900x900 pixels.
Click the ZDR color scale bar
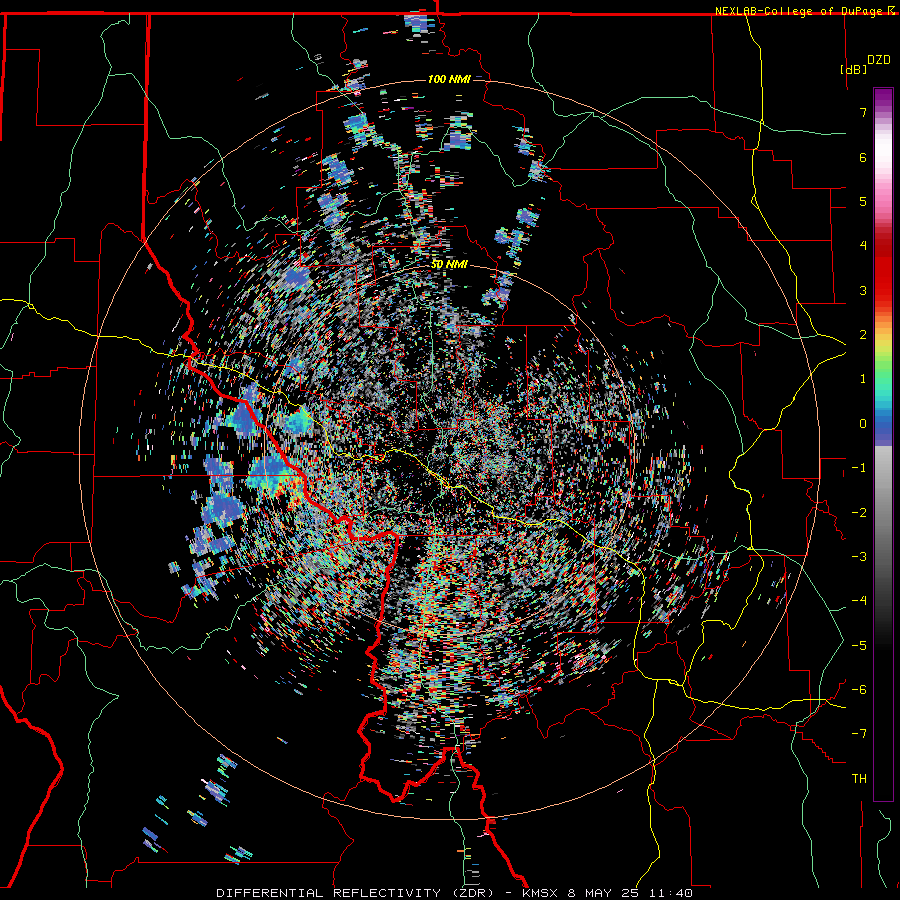pyautogui.click(x=883, y=444)
